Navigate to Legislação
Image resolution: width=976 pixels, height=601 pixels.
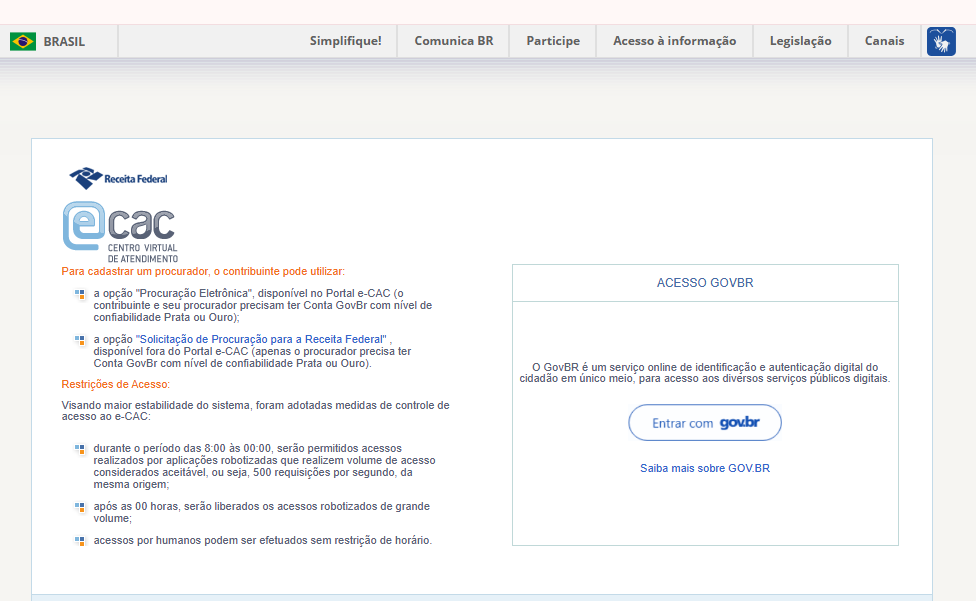[800, 41]
